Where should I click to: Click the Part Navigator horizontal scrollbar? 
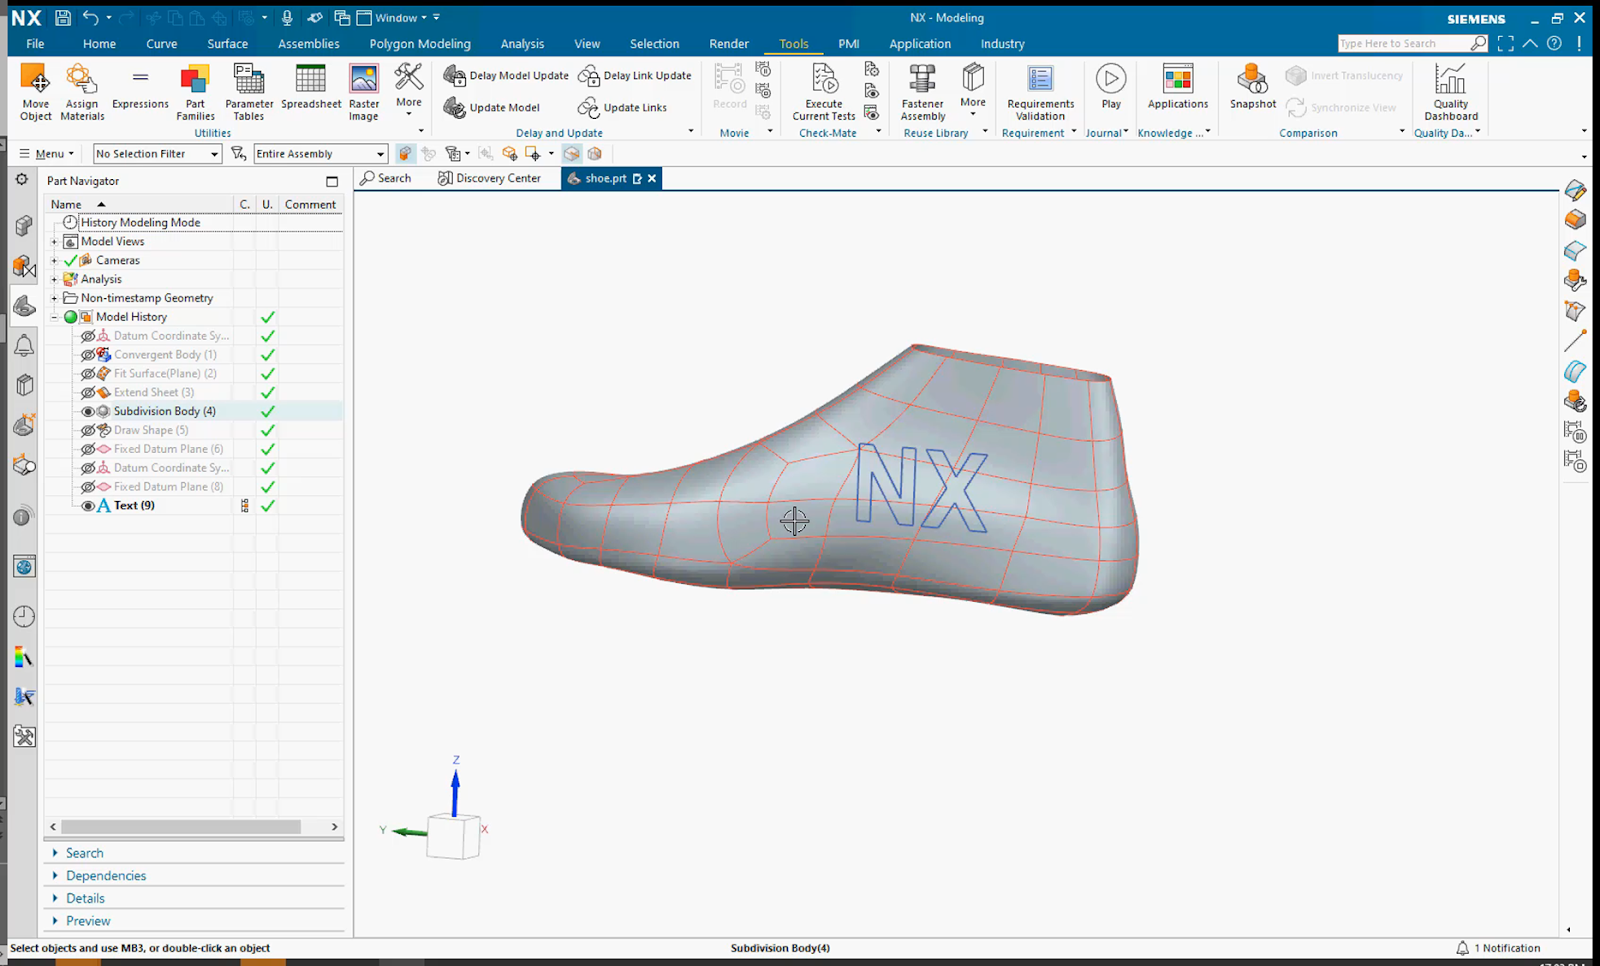181,827
